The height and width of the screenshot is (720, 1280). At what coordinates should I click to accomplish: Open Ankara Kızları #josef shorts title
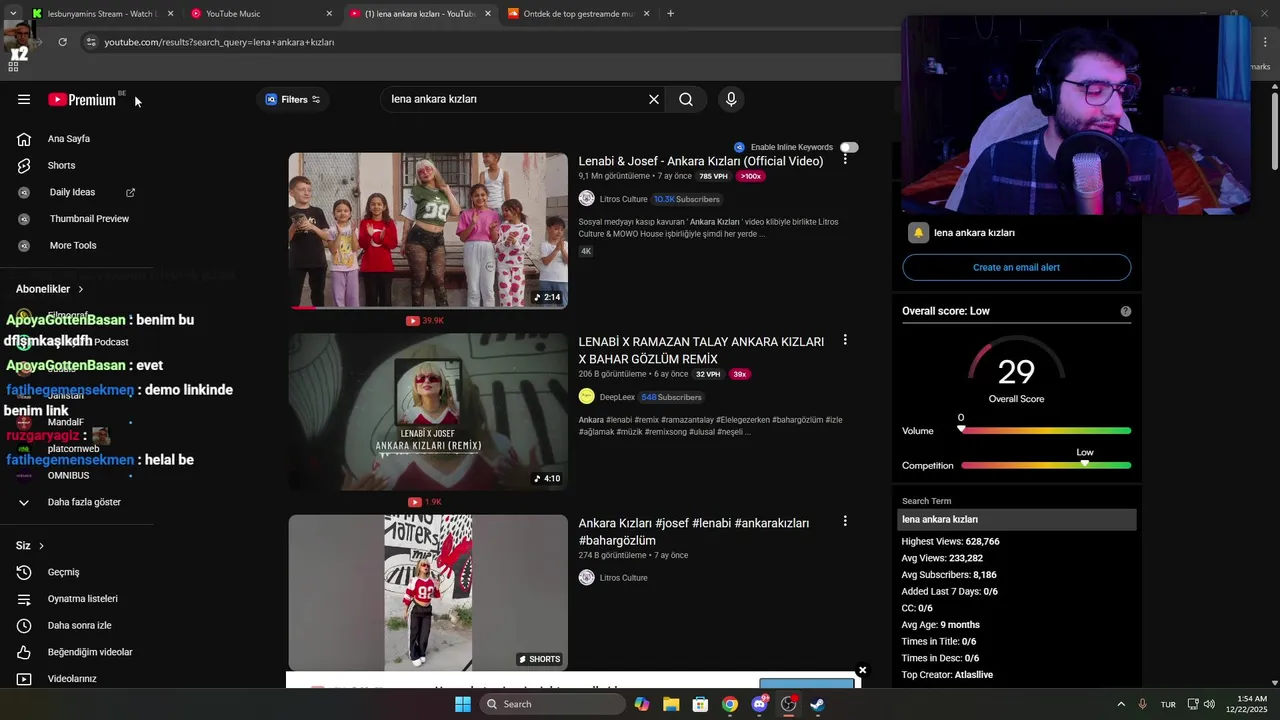coord(694,531)
